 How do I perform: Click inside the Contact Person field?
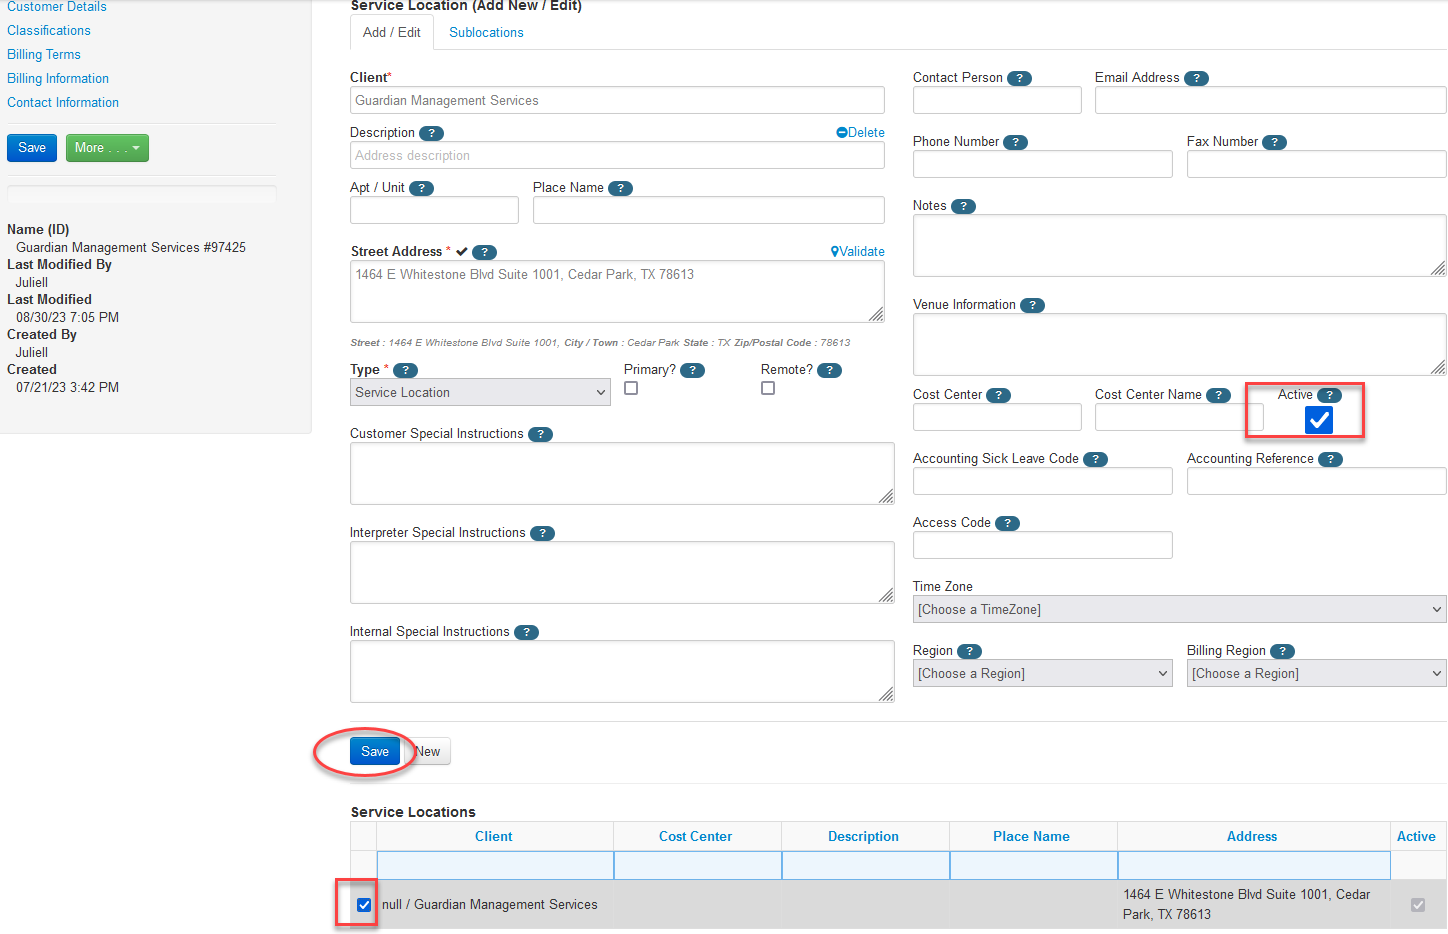point(996,100)
